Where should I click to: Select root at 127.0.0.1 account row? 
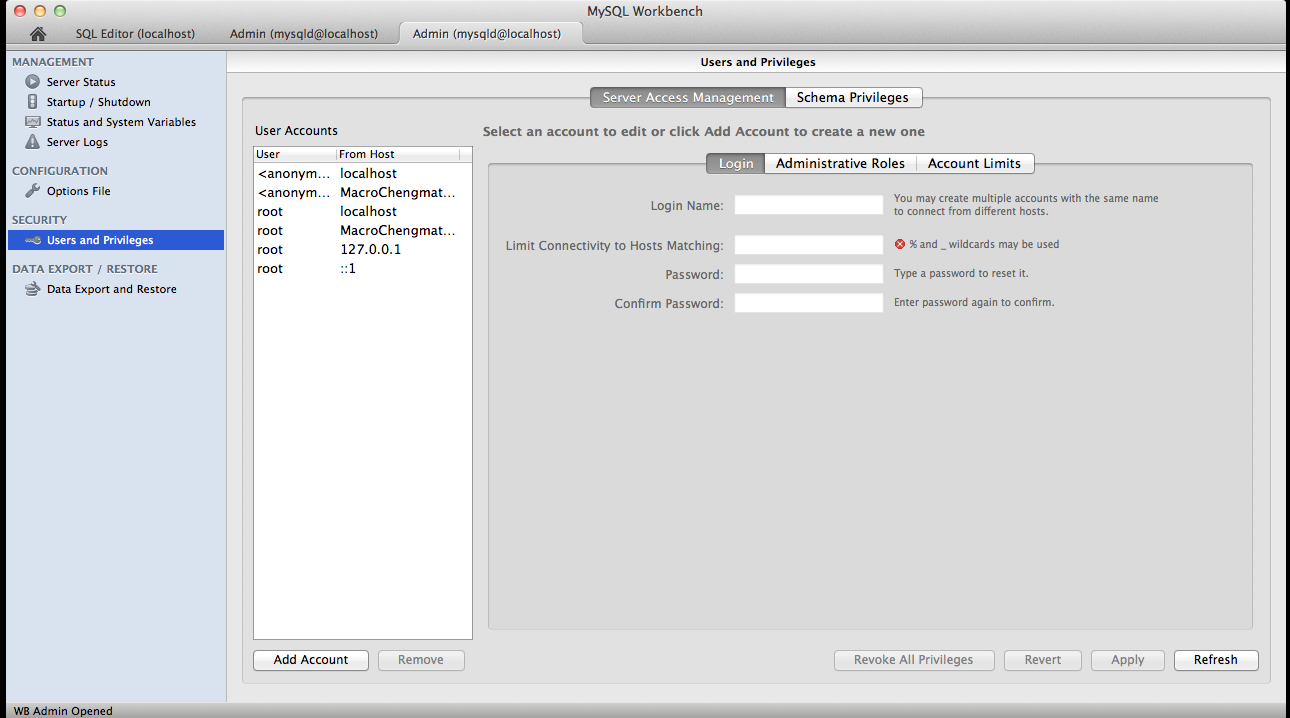tap(363, 249)
